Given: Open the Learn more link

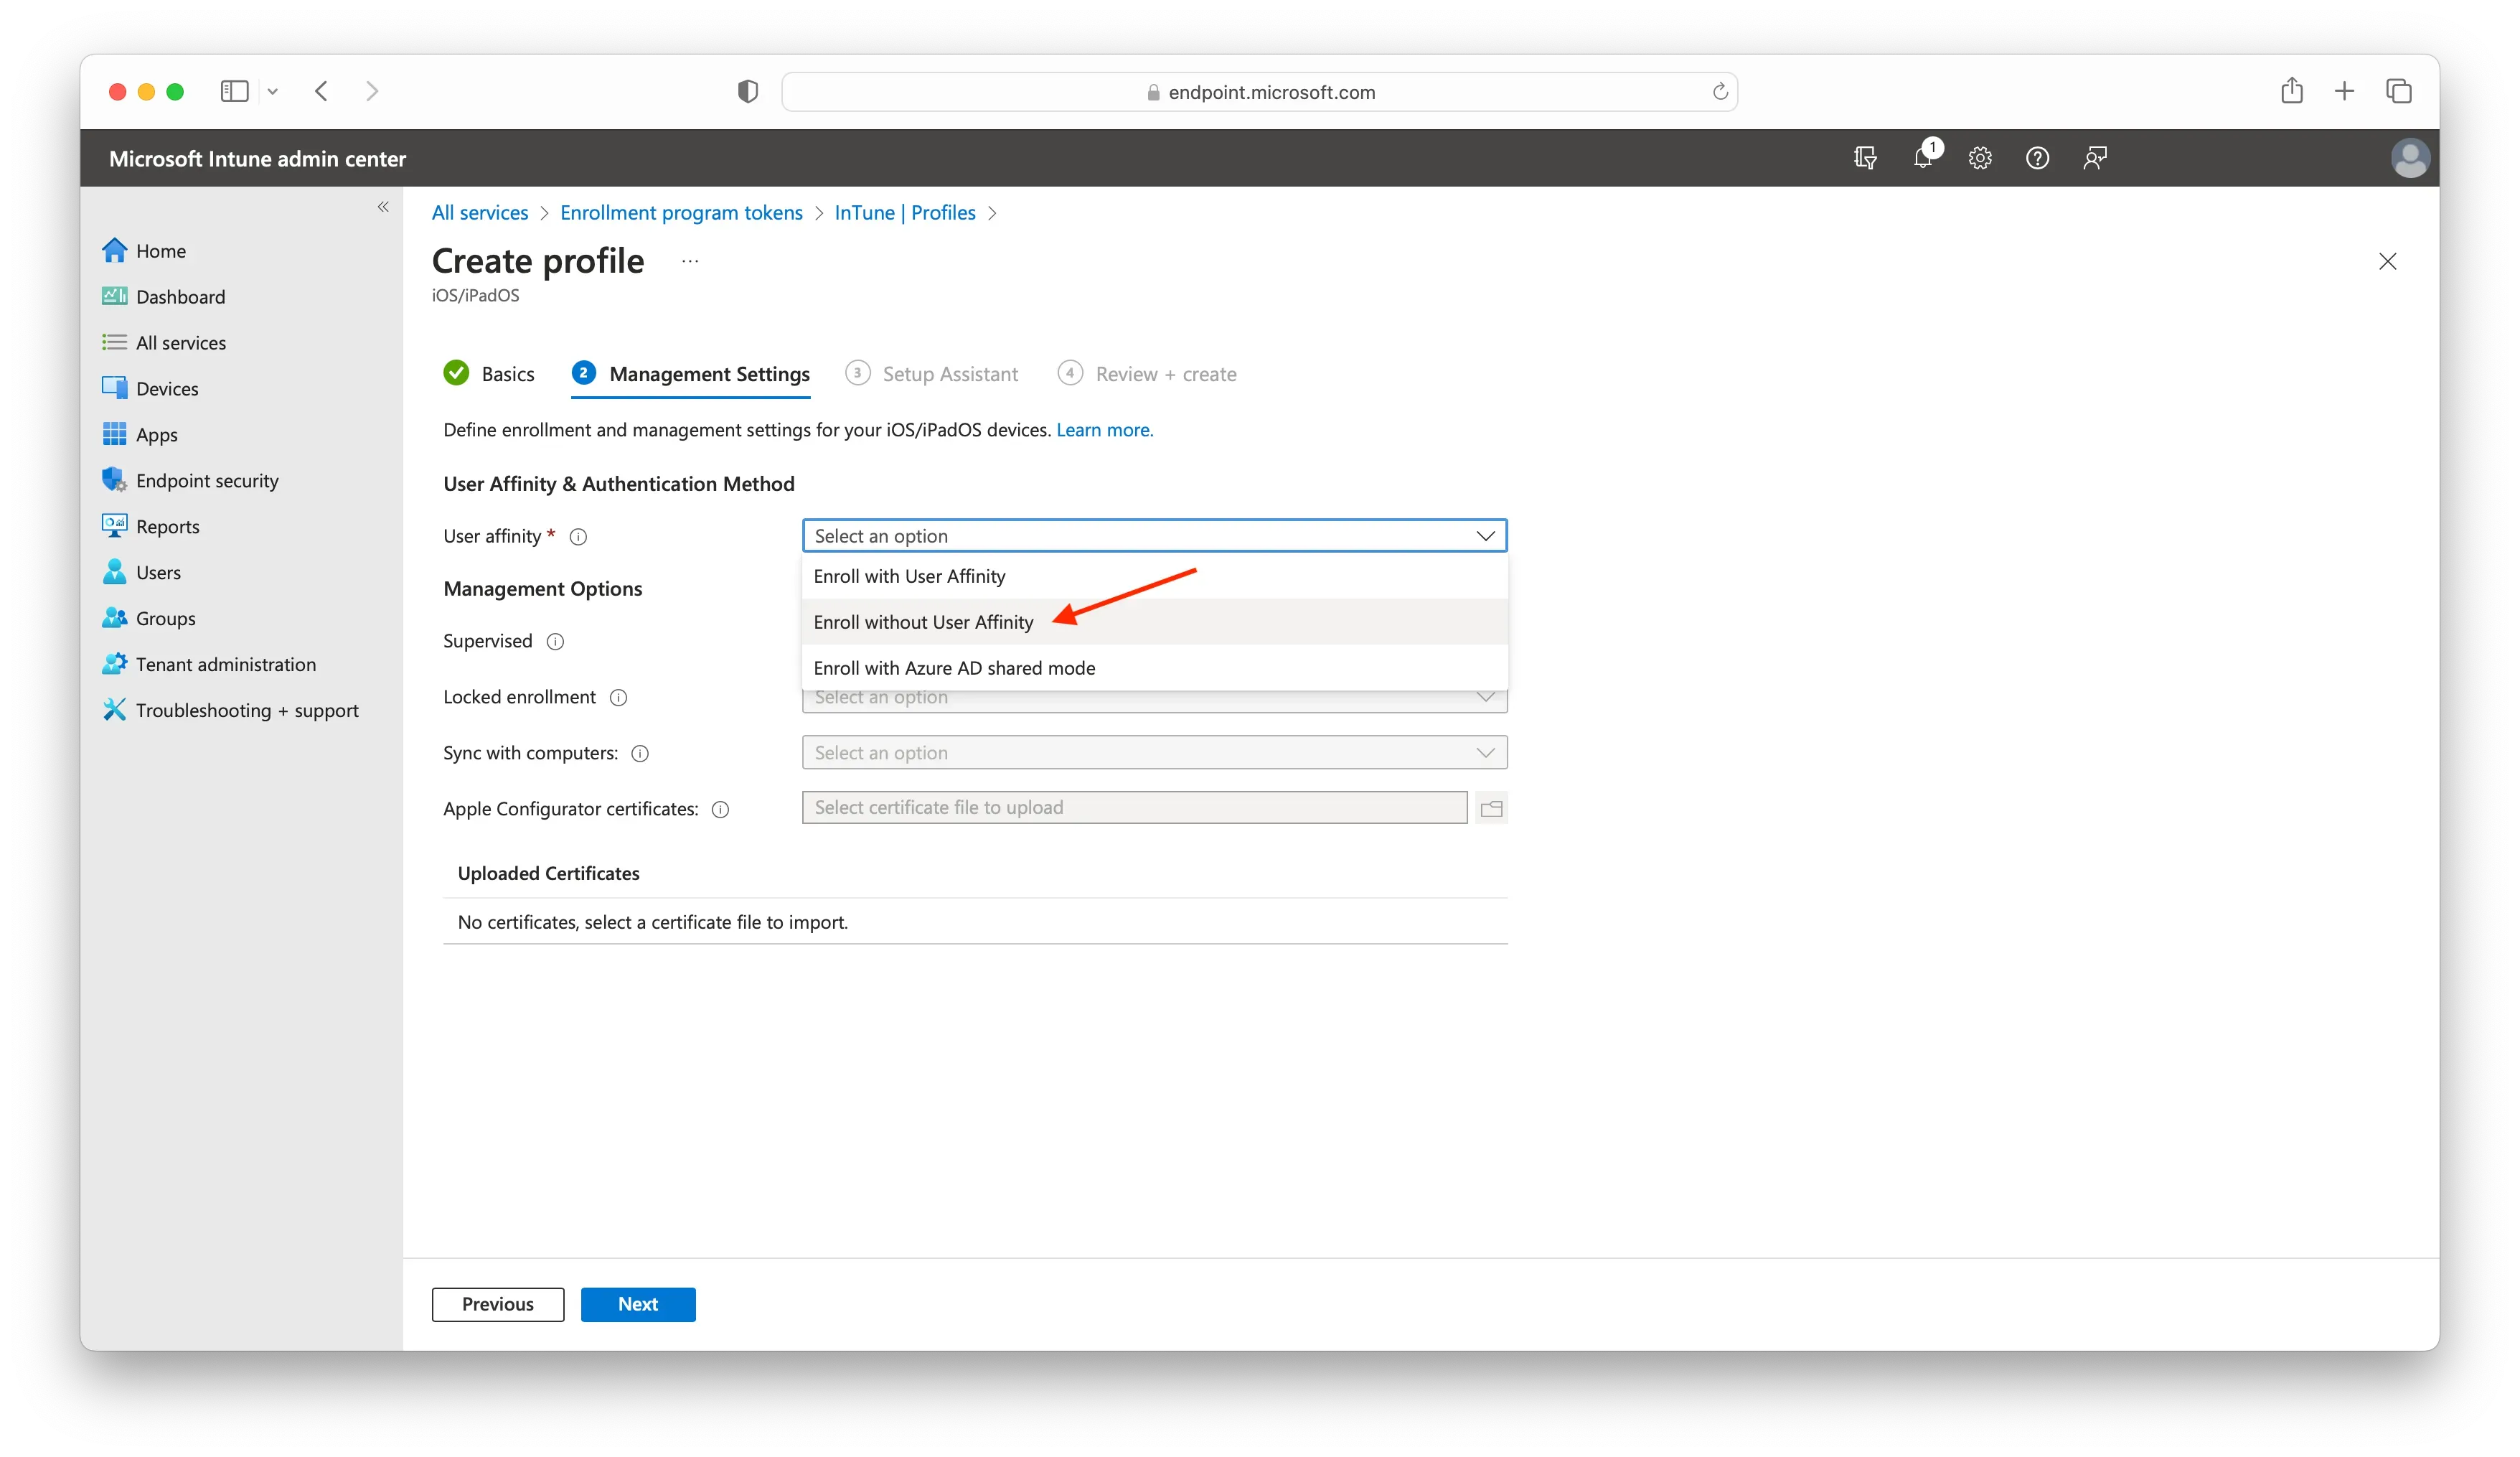Looking at the screenshot, I should [1103, 429].
